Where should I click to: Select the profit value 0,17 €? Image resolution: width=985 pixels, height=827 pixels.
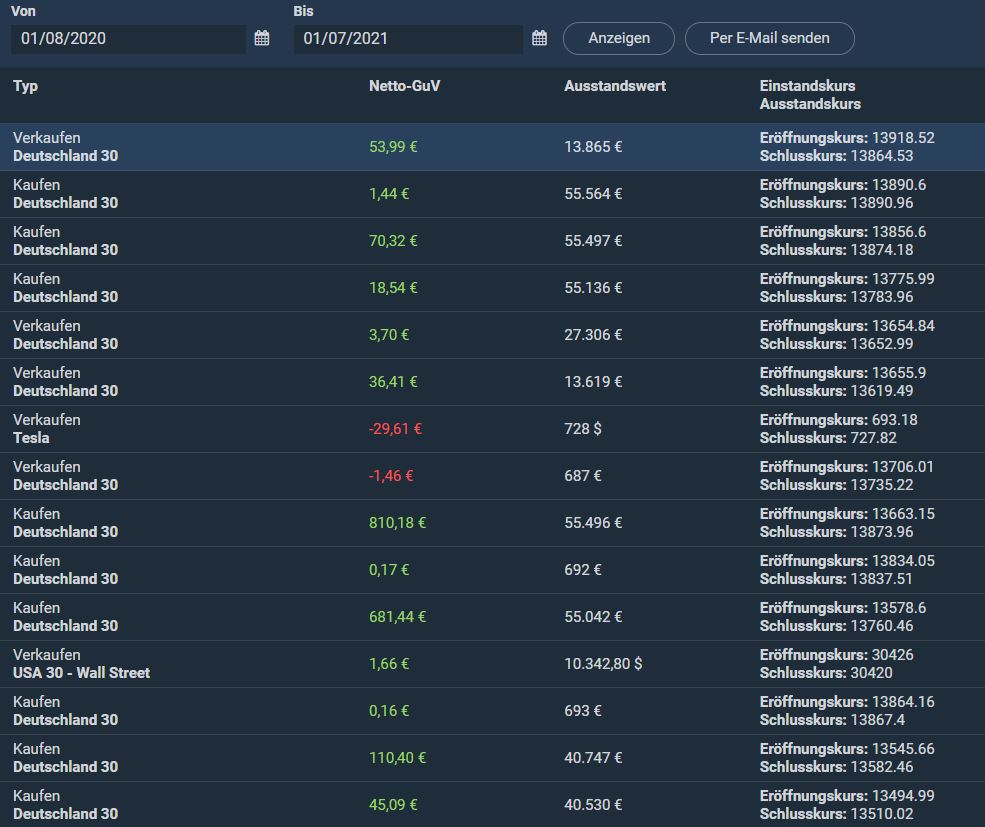coord(389,570)
